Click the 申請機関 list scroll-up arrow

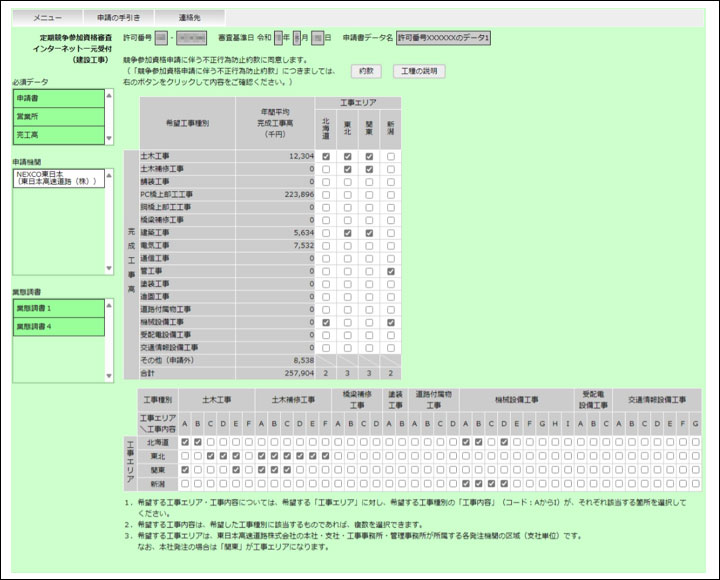pyautogui.click(x=109, y=175)
